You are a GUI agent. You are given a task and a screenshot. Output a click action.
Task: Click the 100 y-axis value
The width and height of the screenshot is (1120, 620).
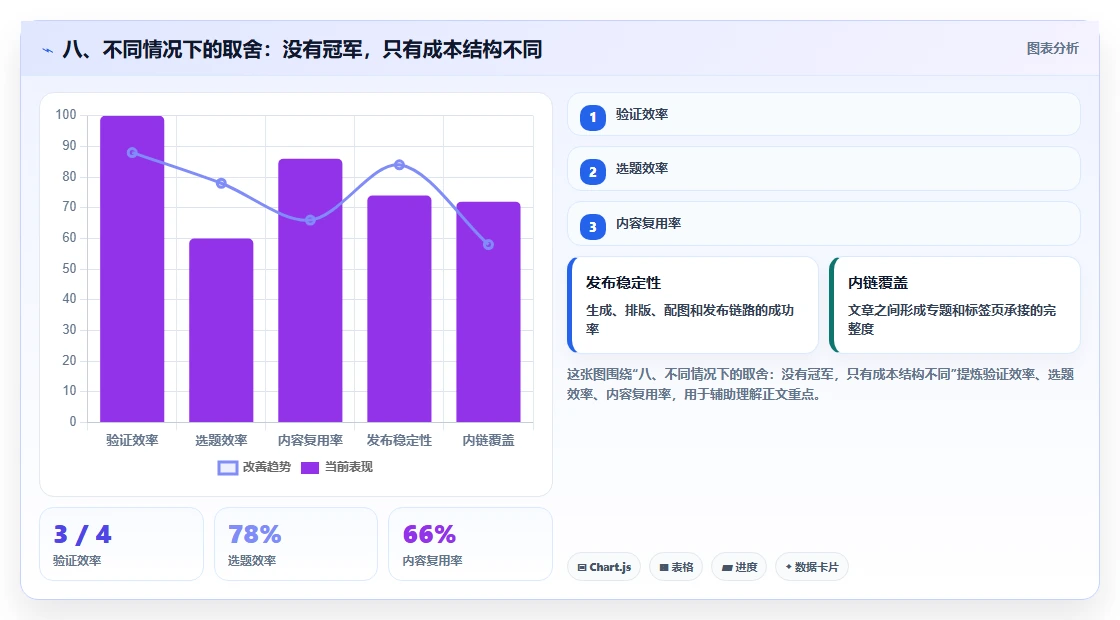coord(66,115)
